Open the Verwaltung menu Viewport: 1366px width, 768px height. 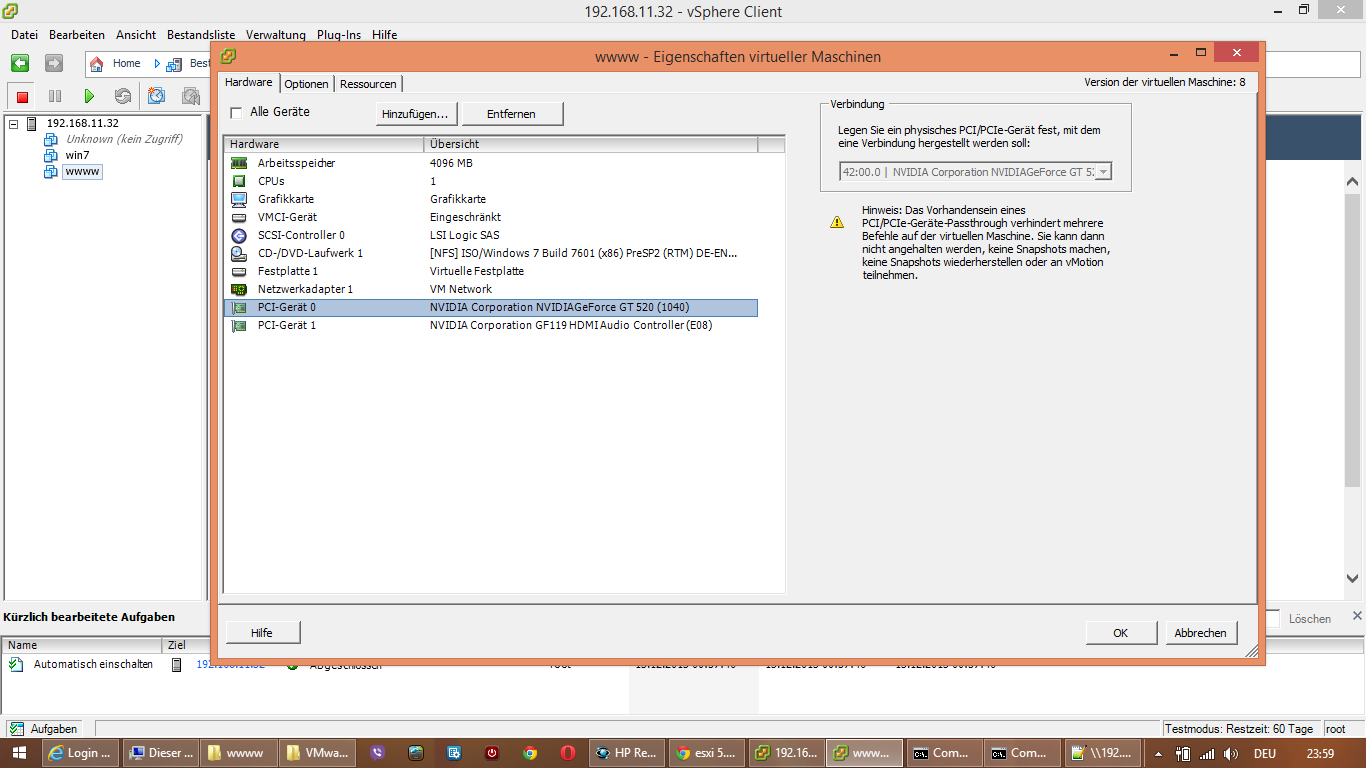click(276, 34)
